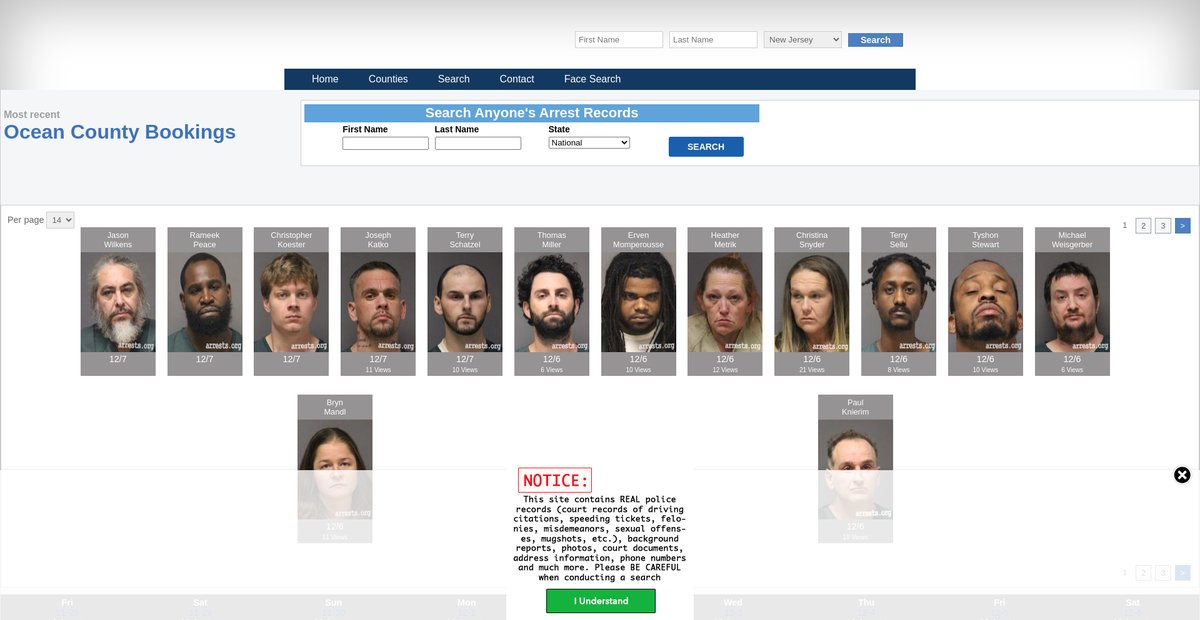This screenshot has width=1200, height=620.
Task: Click the blue SEARCH button
Action: click(706, 147)
